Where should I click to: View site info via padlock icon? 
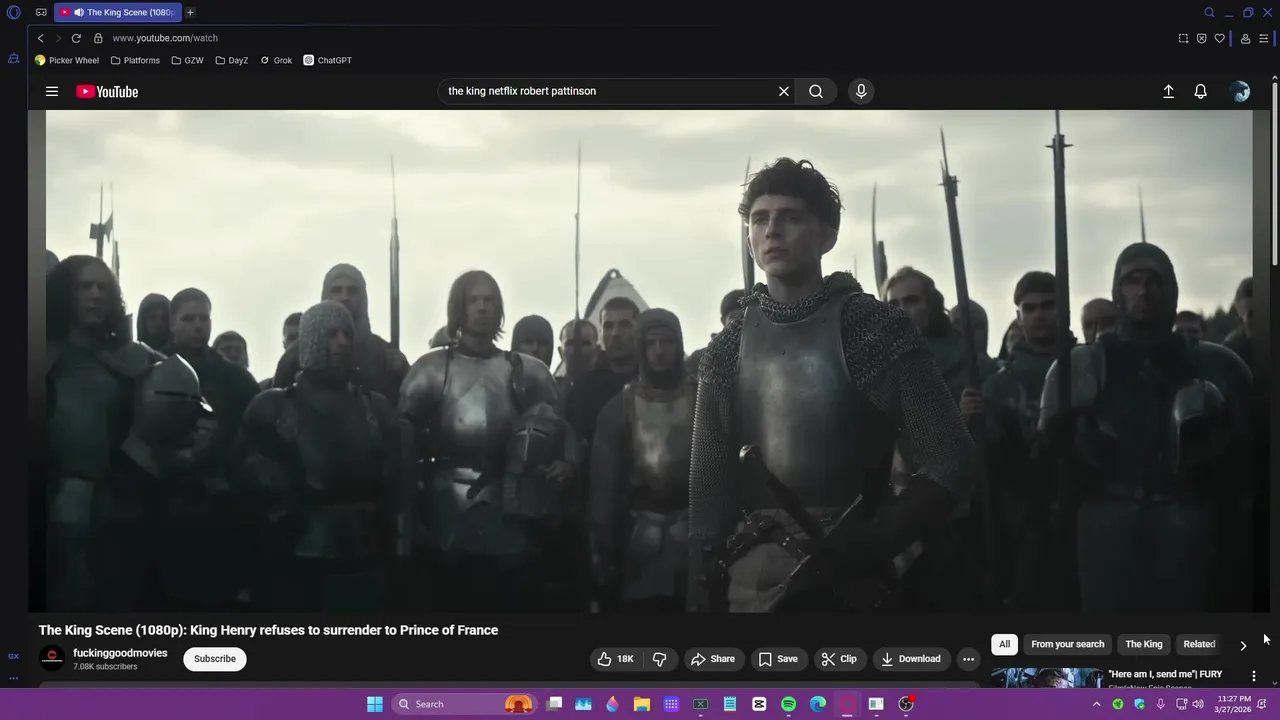[98, 38]
